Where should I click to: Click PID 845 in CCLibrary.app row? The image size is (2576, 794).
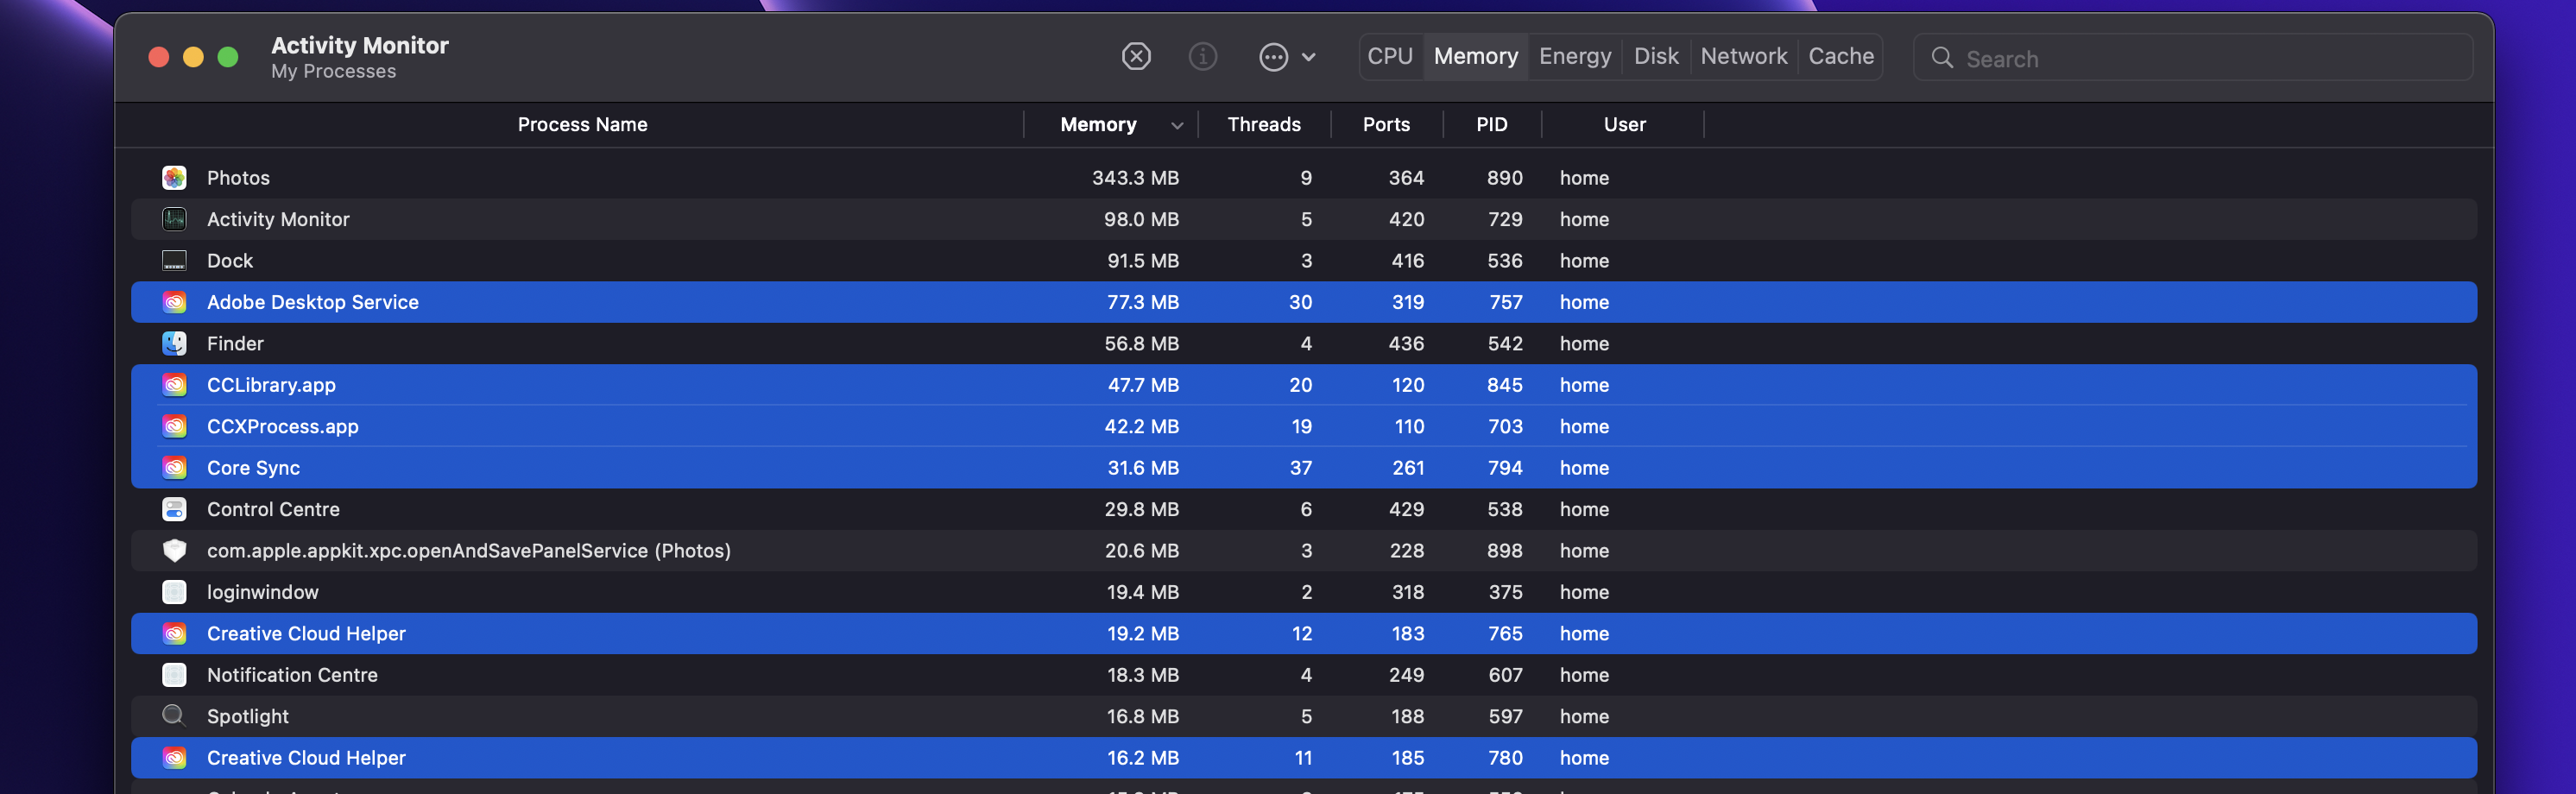pos(1504,385)
